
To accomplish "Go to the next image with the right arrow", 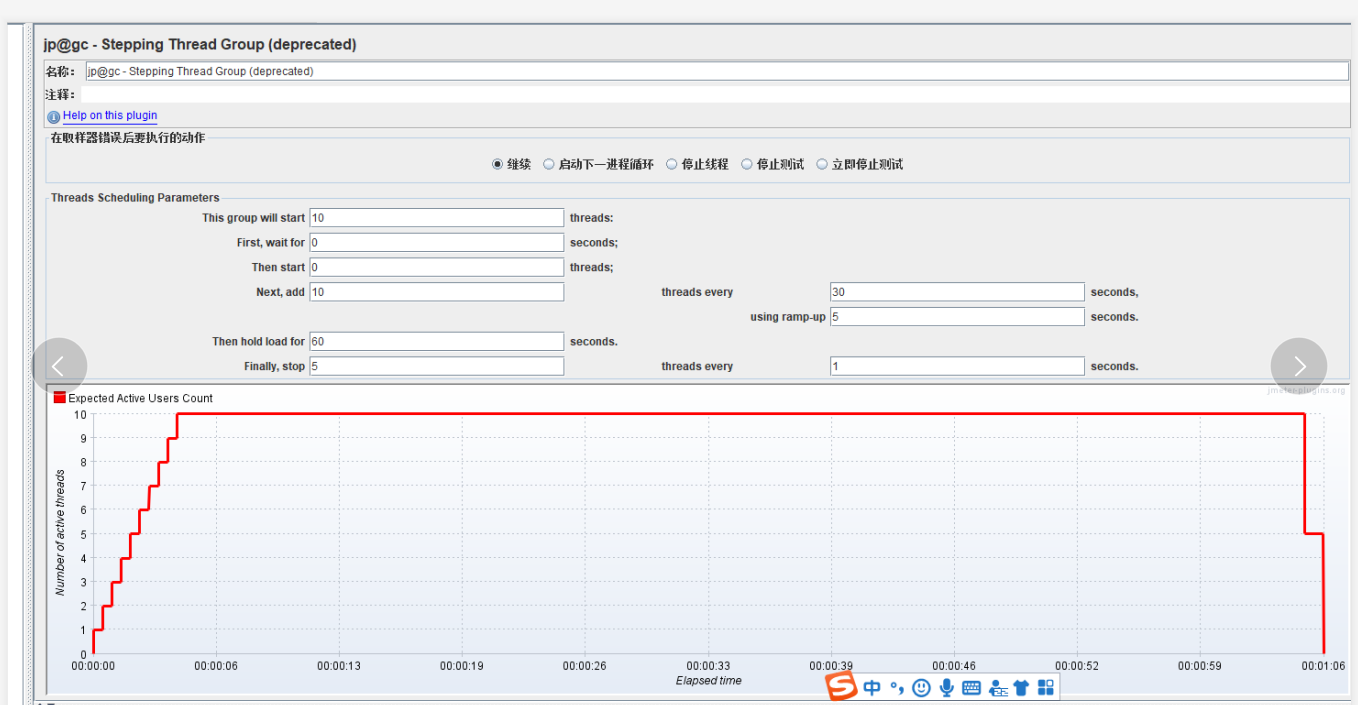I will [1298, 366].
